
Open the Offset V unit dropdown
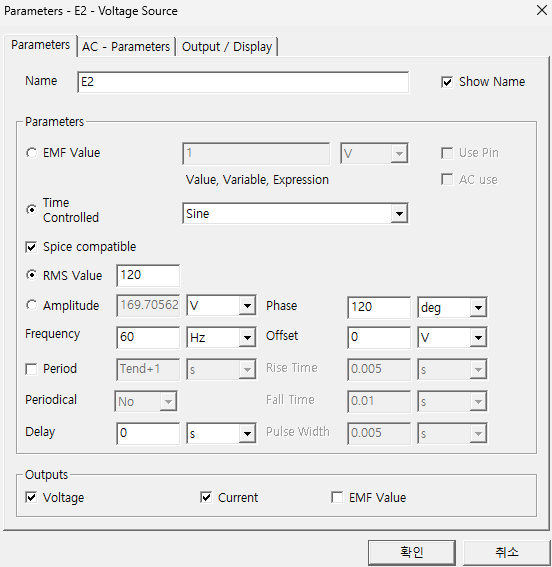click(x=478, y=337)
